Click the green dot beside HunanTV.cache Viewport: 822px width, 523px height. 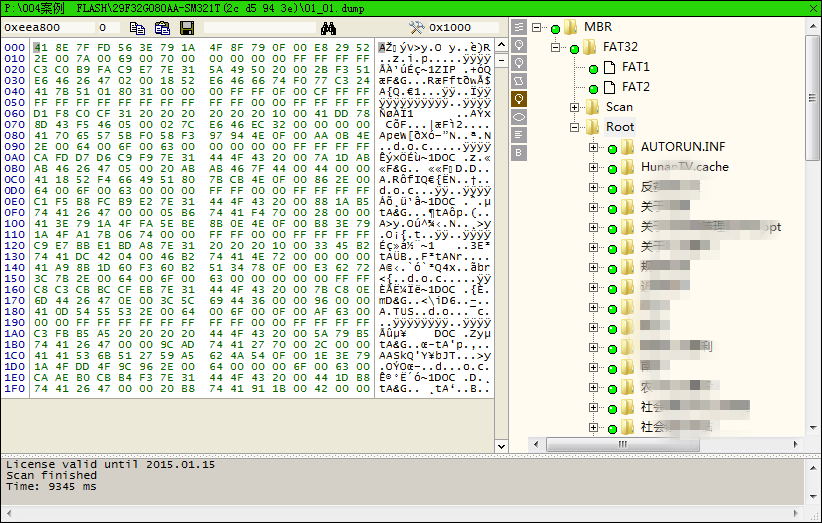click(612, 169)
